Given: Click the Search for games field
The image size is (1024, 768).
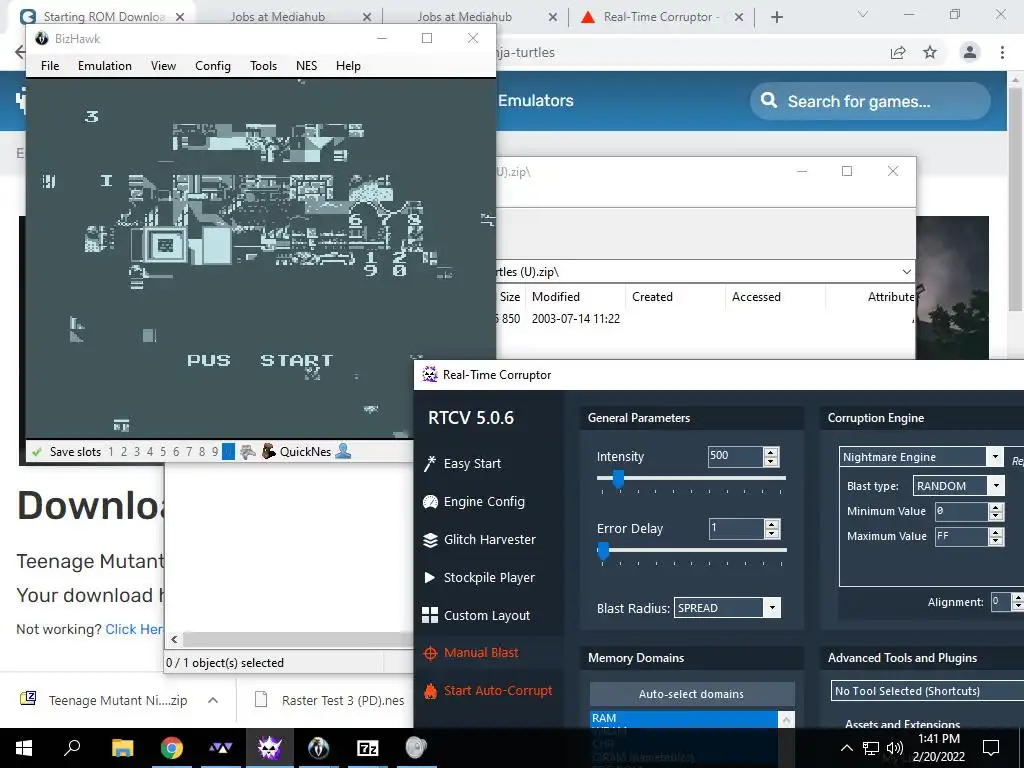Looking at the screenshot, I should [x=871, y=101].
